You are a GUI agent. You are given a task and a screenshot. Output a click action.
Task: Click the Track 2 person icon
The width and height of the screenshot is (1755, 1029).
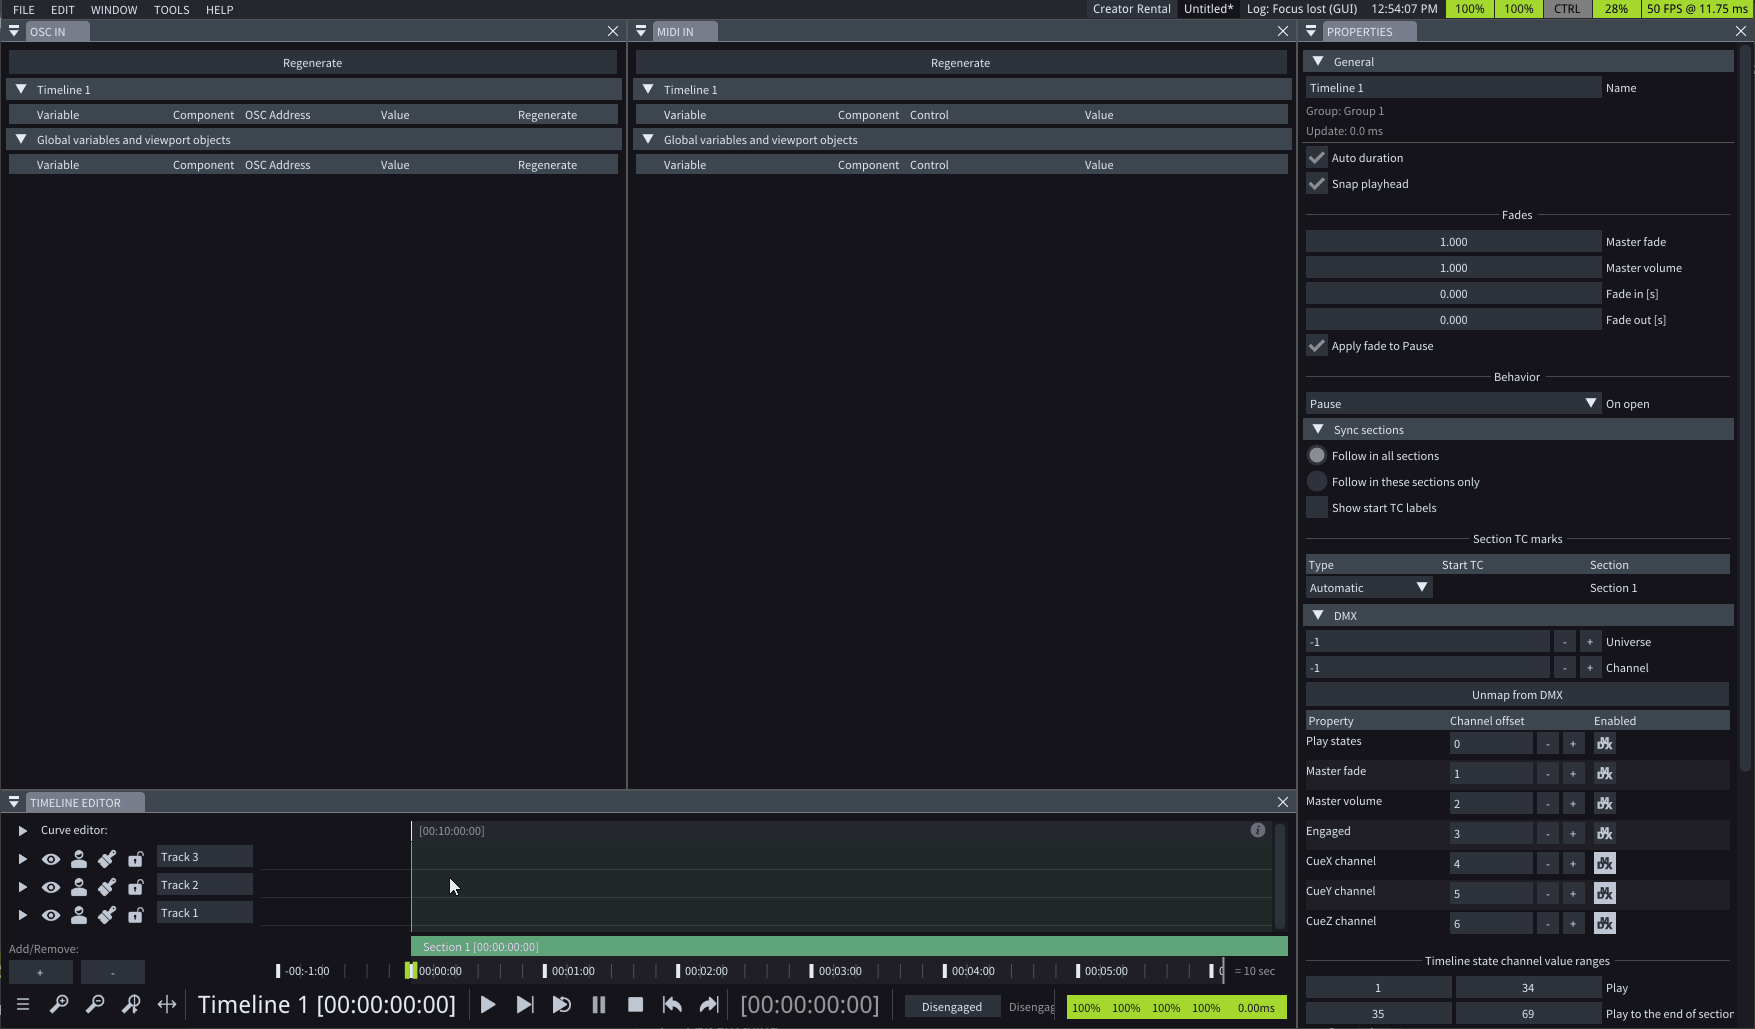coord(79,886)
